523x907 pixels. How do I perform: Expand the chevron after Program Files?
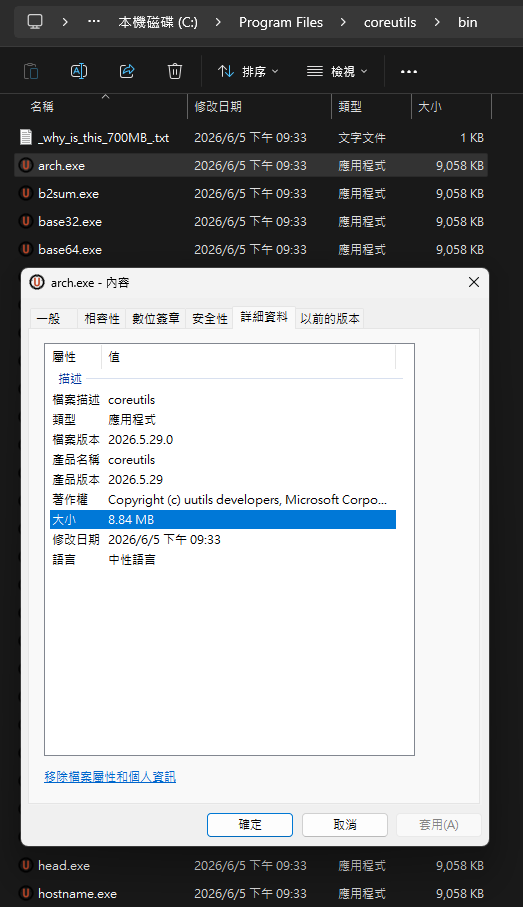coord(343,22)
